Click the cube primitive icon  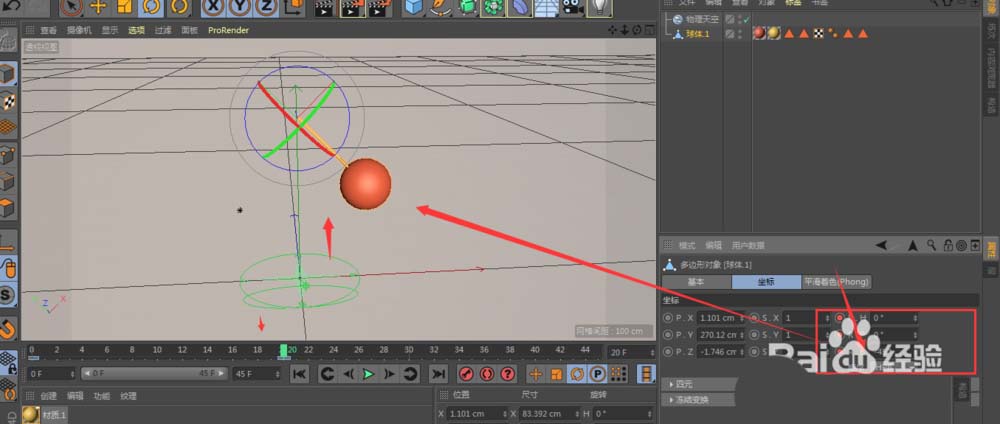tap(414, 7)
